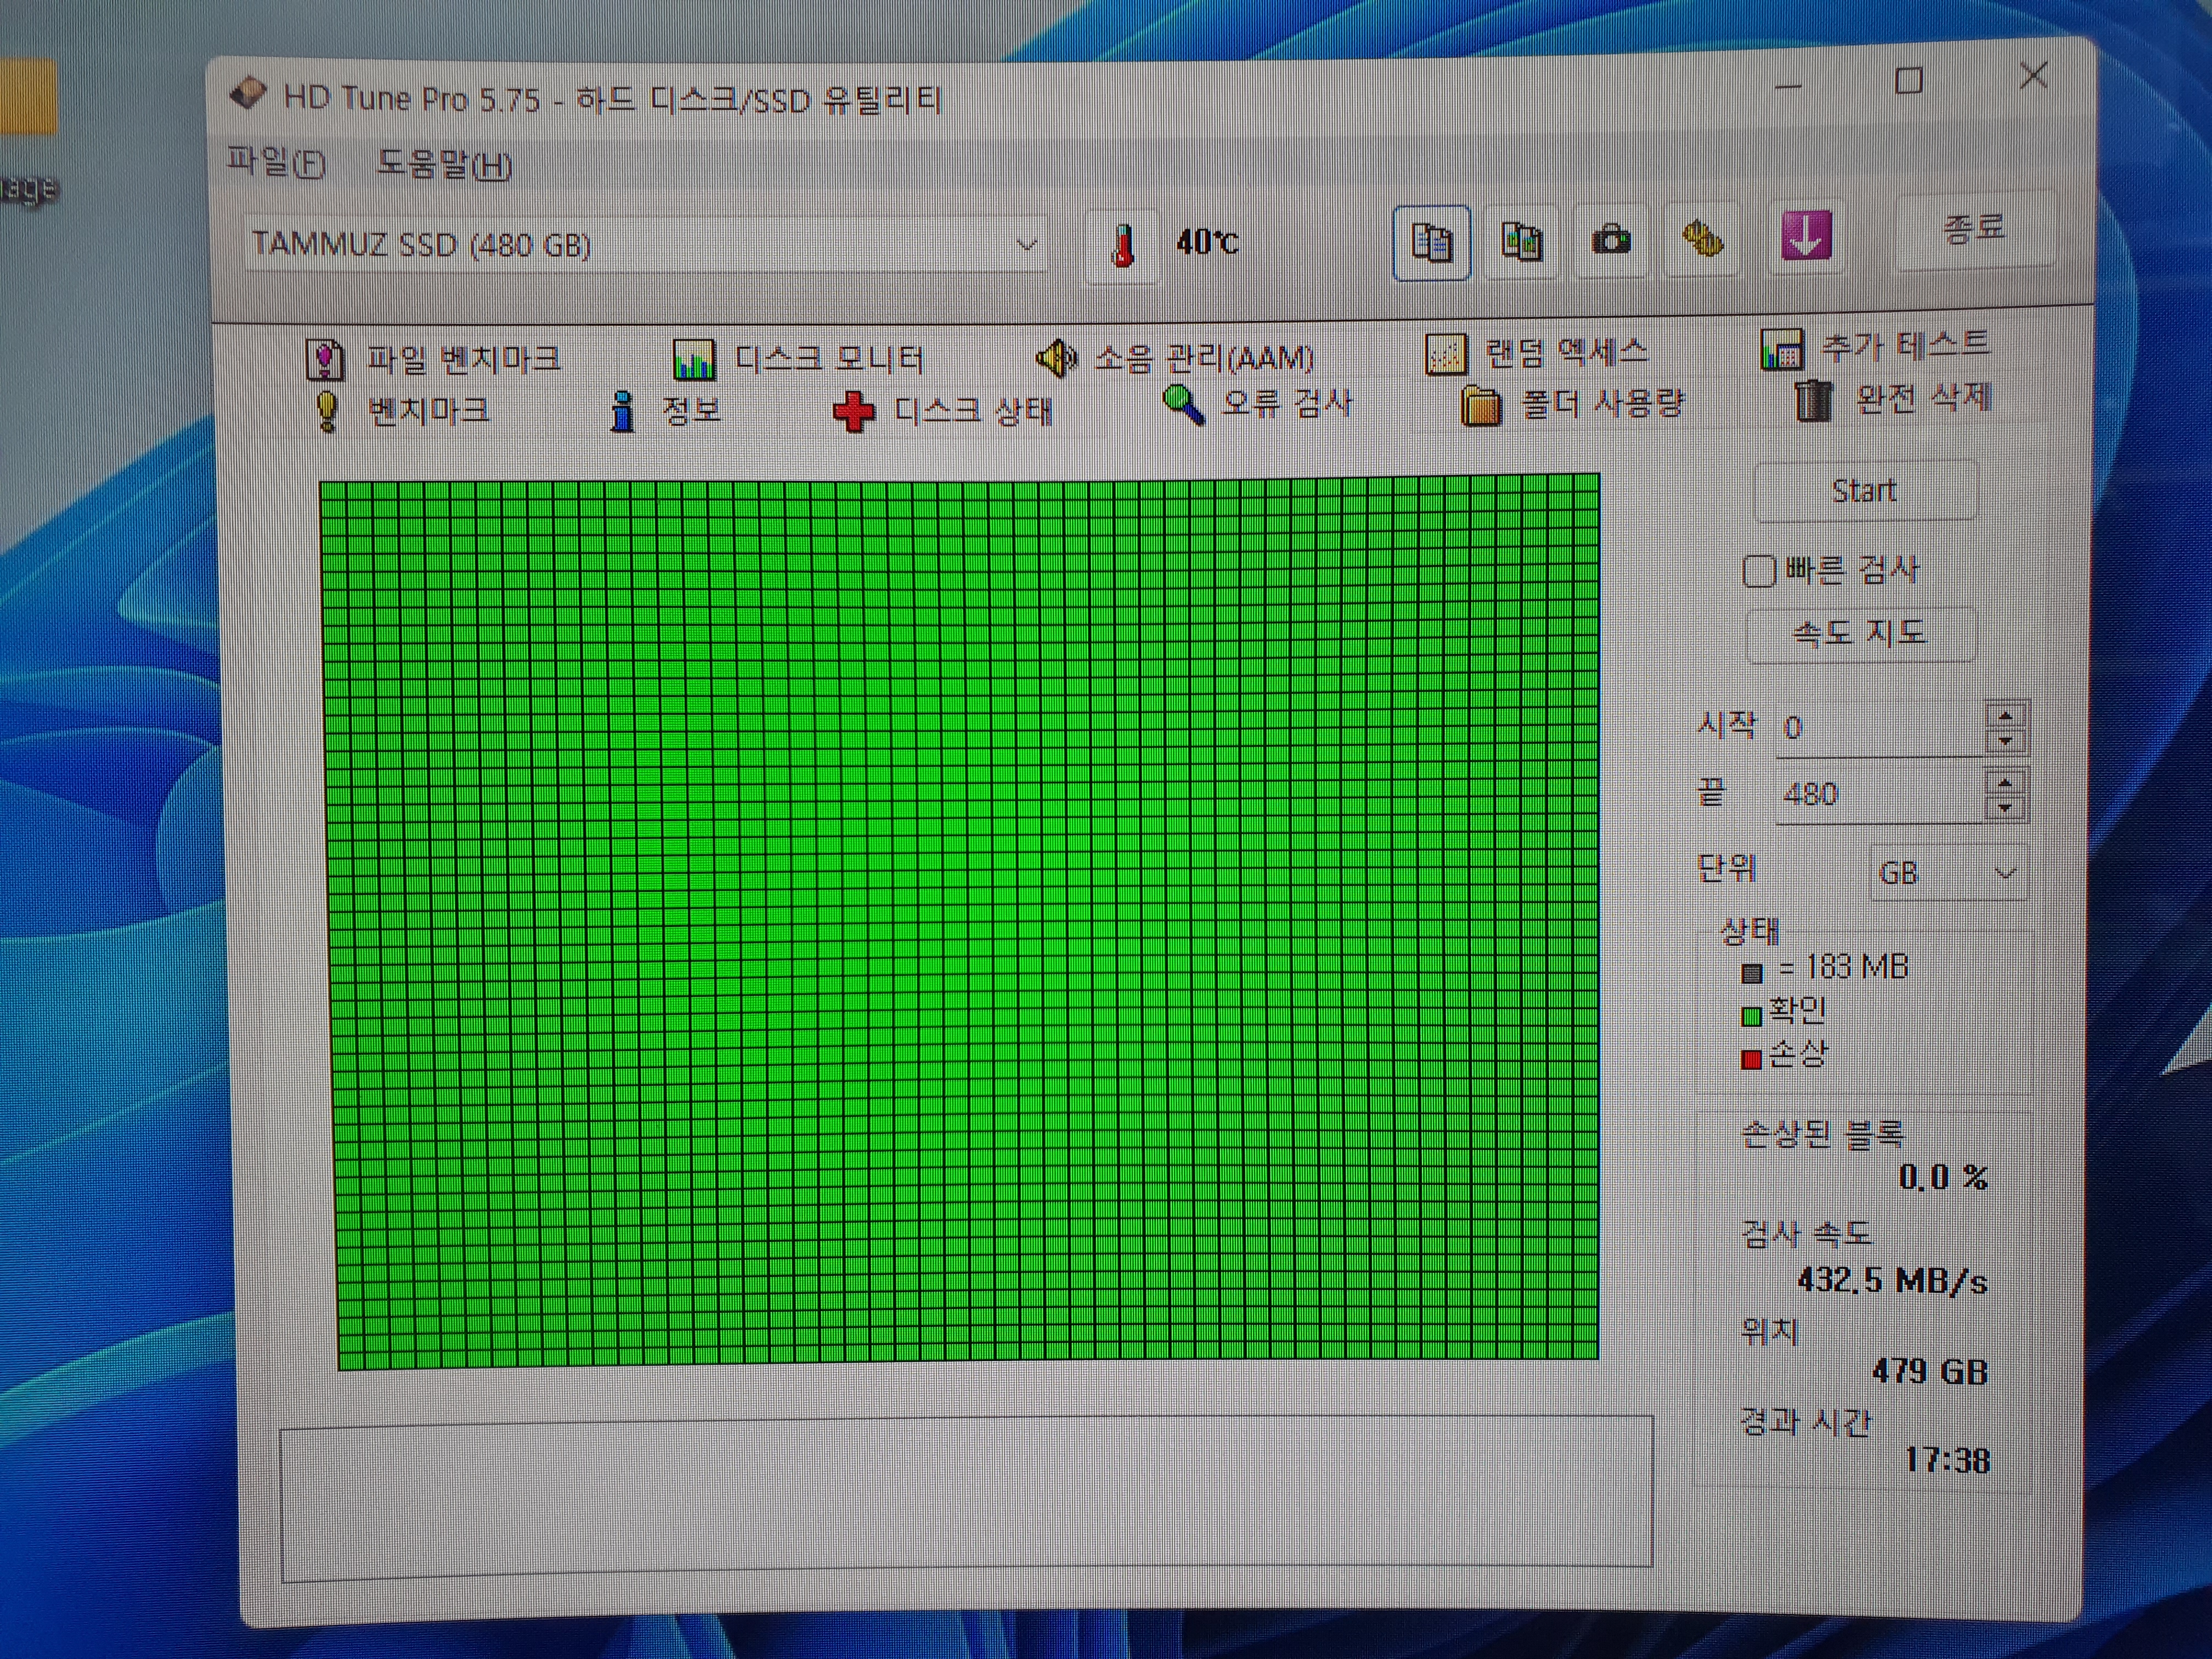Click the thermometer temperature icon
This screenshot has height=1659, width=2212.
pos(1123,245)
